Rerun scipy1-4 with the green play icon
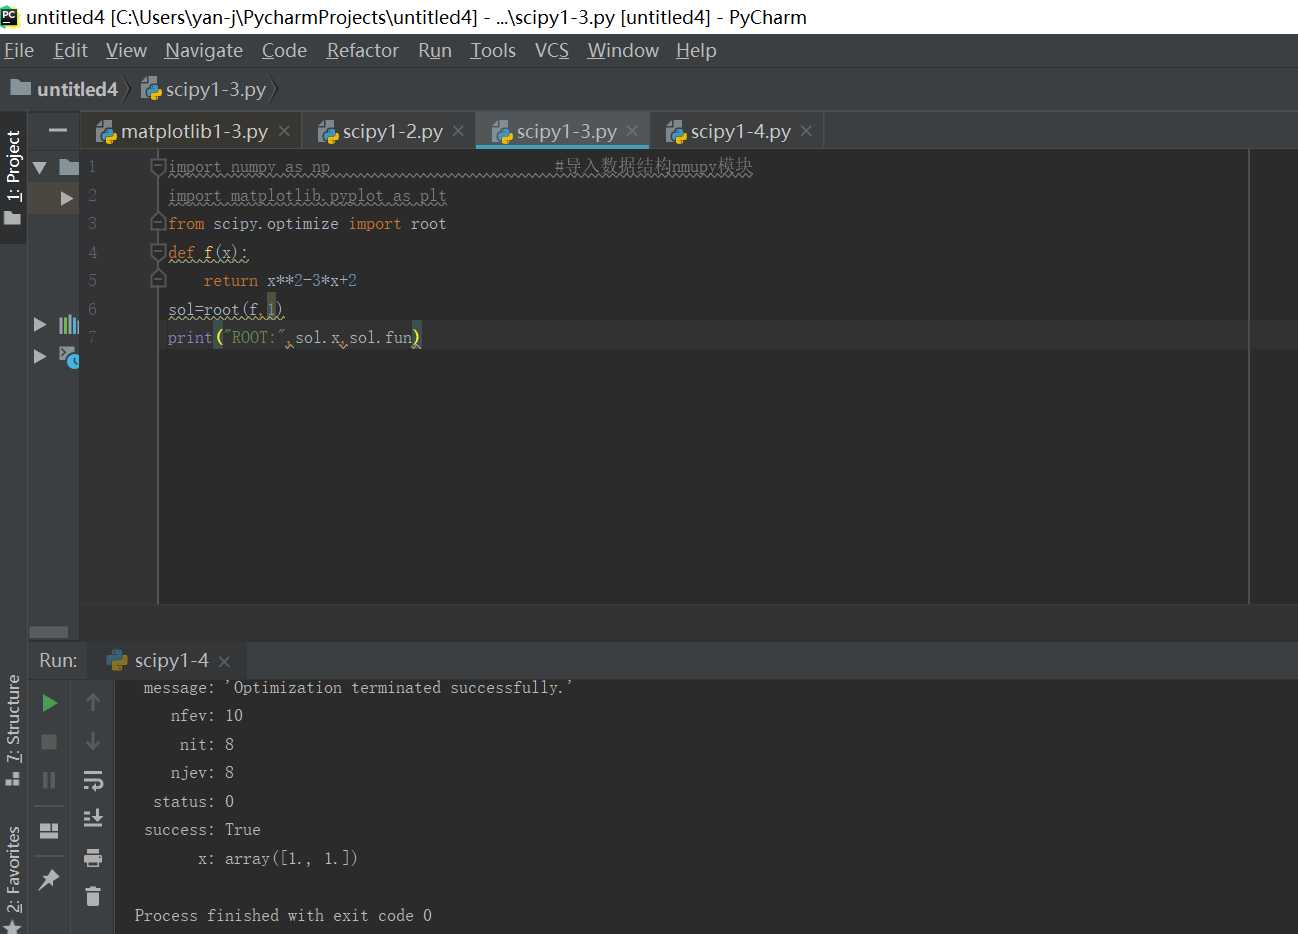 coord(49,703)
